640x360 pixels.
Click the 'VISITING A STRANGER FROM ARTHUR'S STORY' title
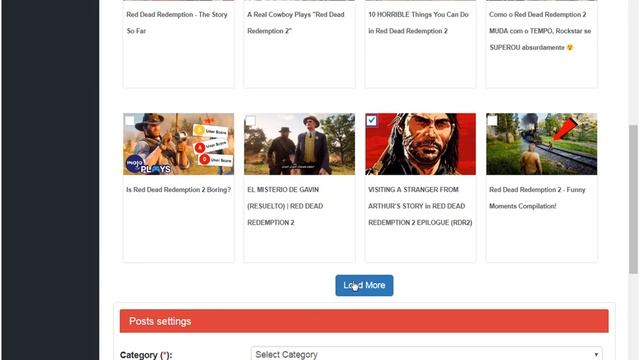420,206
